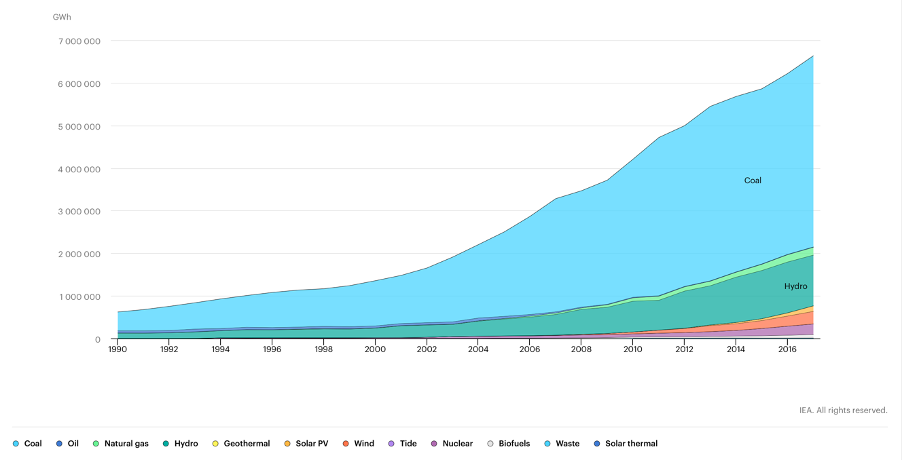Click the Coal label inside the chart area
Viewport: 902px width, 460px height.
752,181
